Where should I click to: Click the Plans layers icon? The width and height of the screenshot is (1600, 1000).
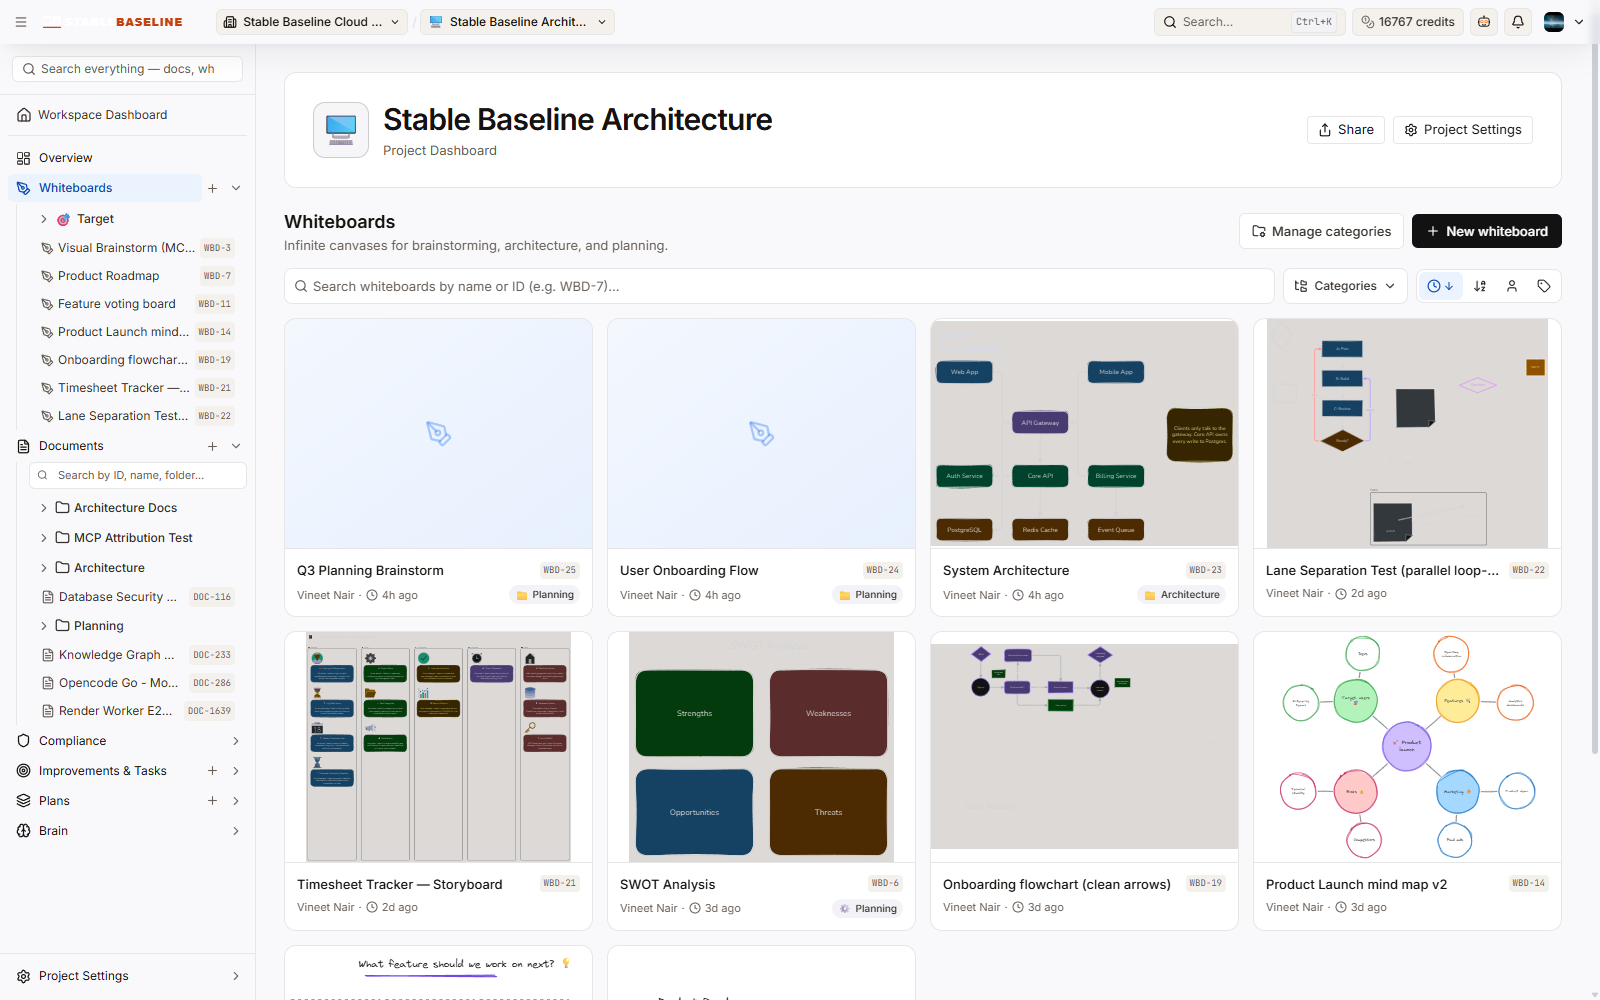(x=24, y=801)
